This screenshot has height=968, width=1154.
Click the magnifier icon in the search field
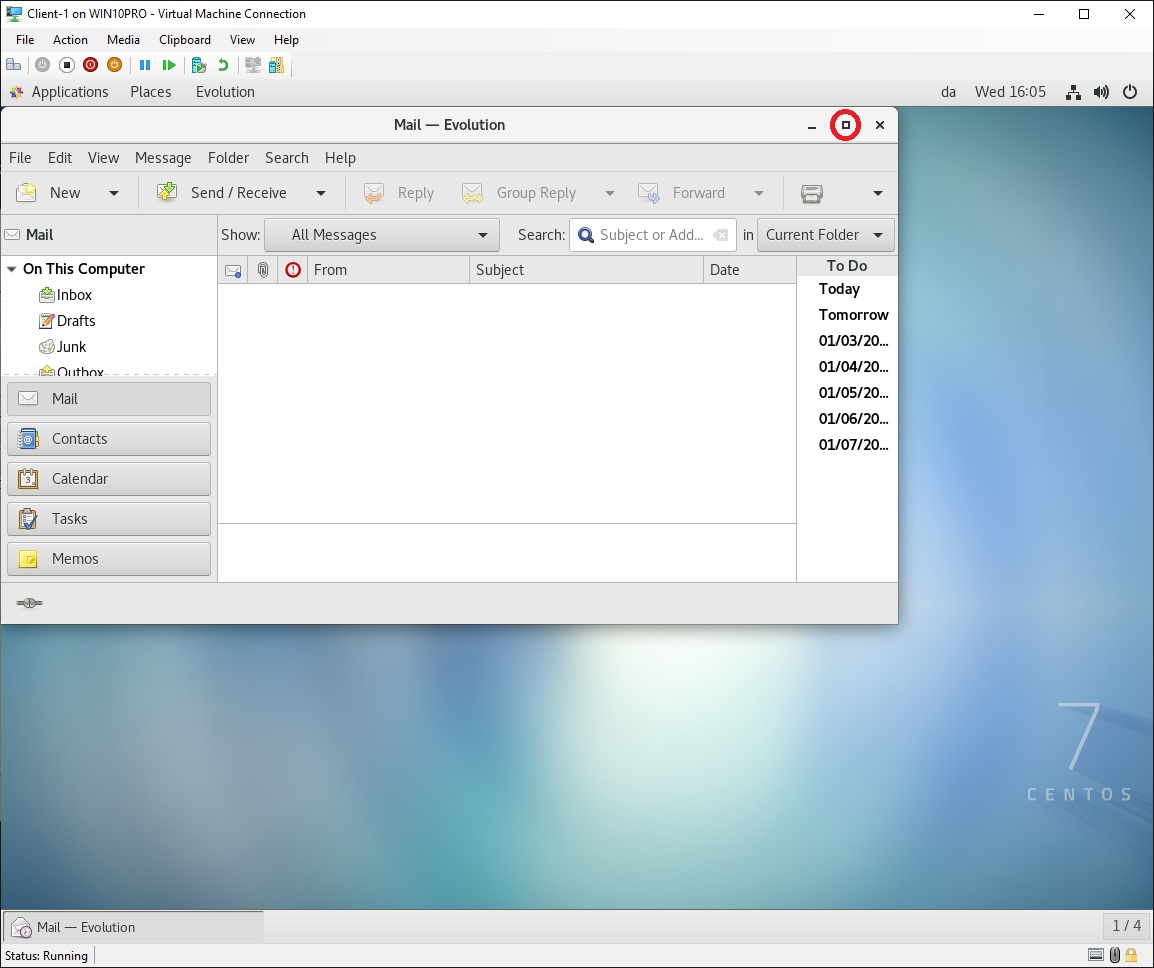(586, 235)
